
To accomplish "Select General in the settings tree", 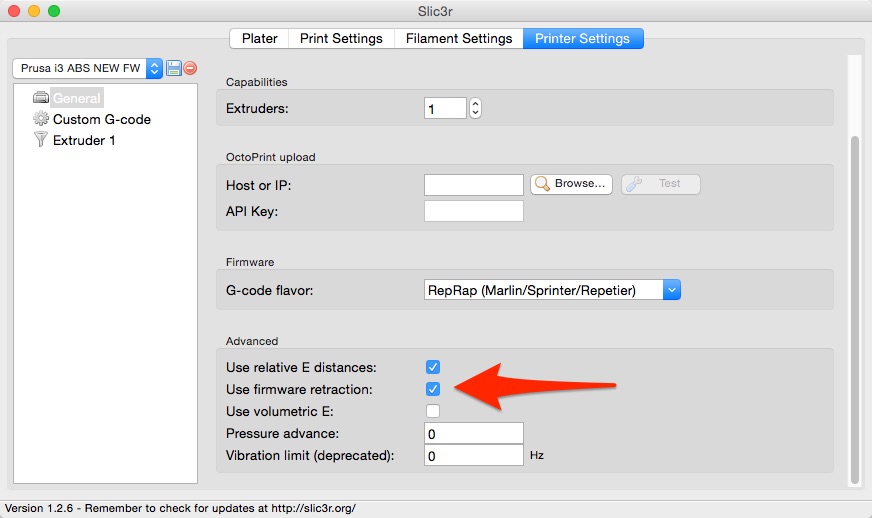I will pyautogui.click(x=77, y=98).
